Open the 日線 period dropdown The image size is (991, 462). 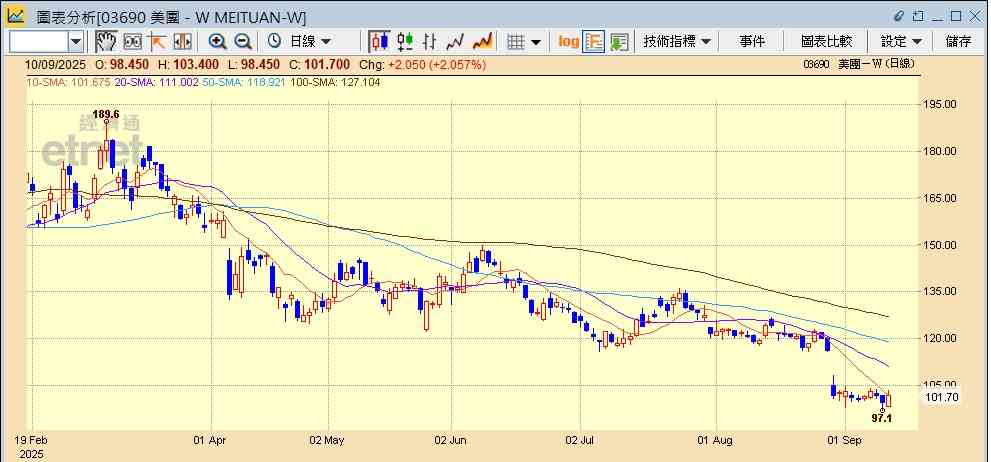310,42
